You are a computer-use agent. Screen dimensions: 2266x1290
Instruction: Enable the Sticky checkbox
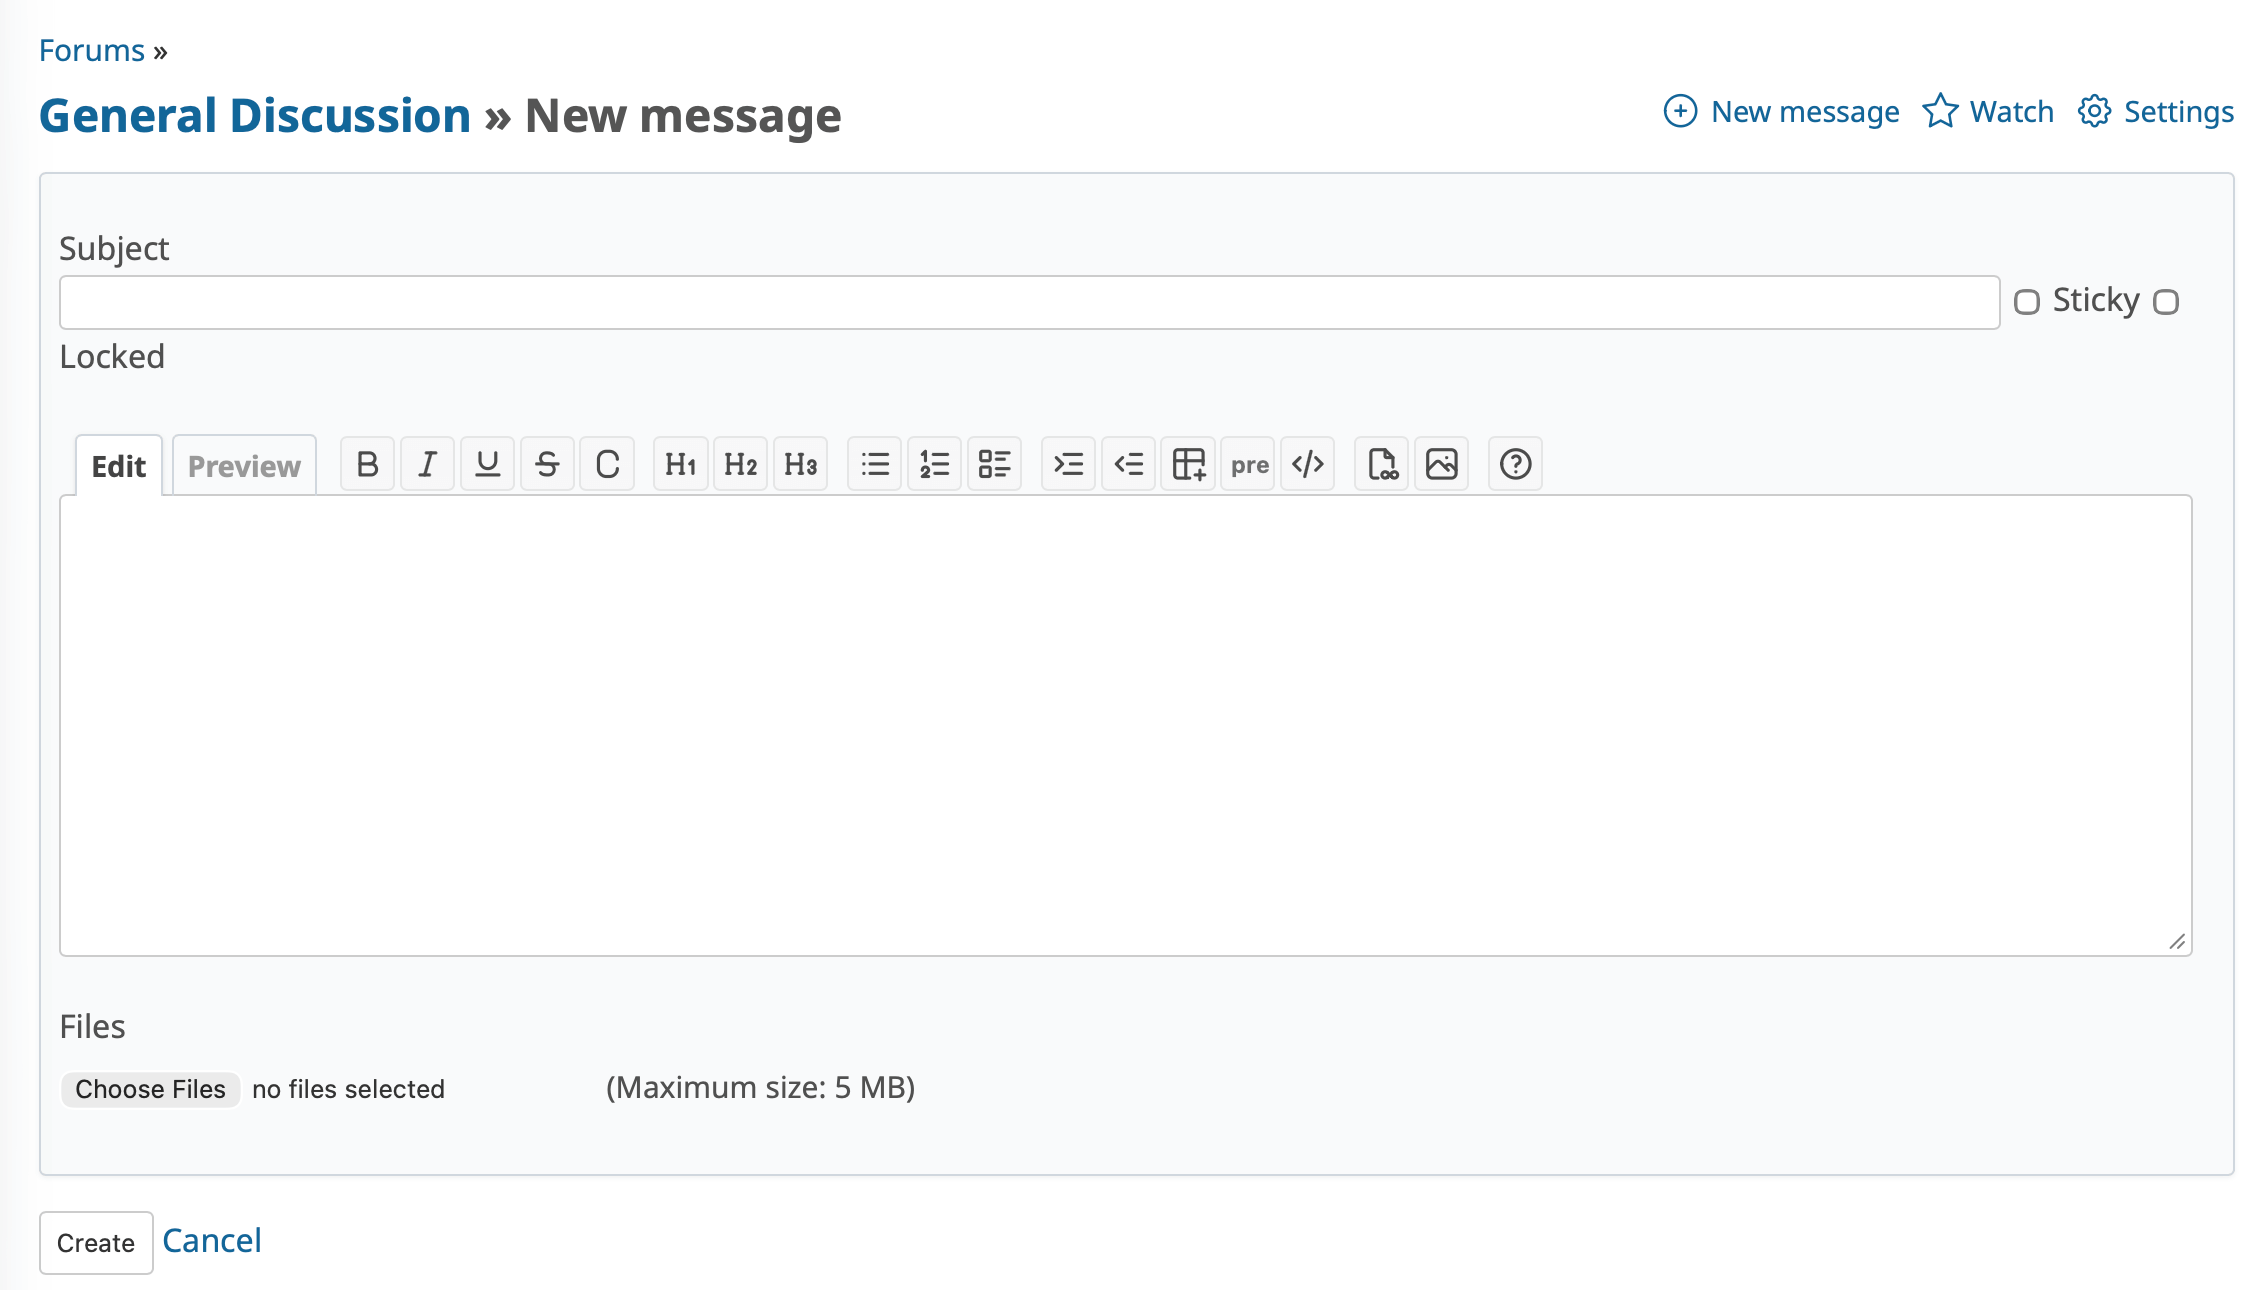[2027, 302]
